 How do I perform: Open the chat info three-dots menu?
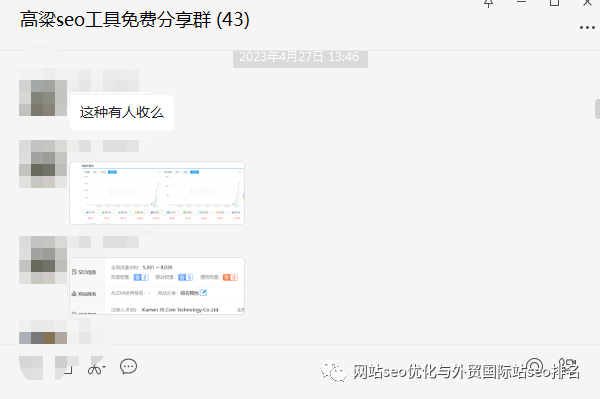587,28
